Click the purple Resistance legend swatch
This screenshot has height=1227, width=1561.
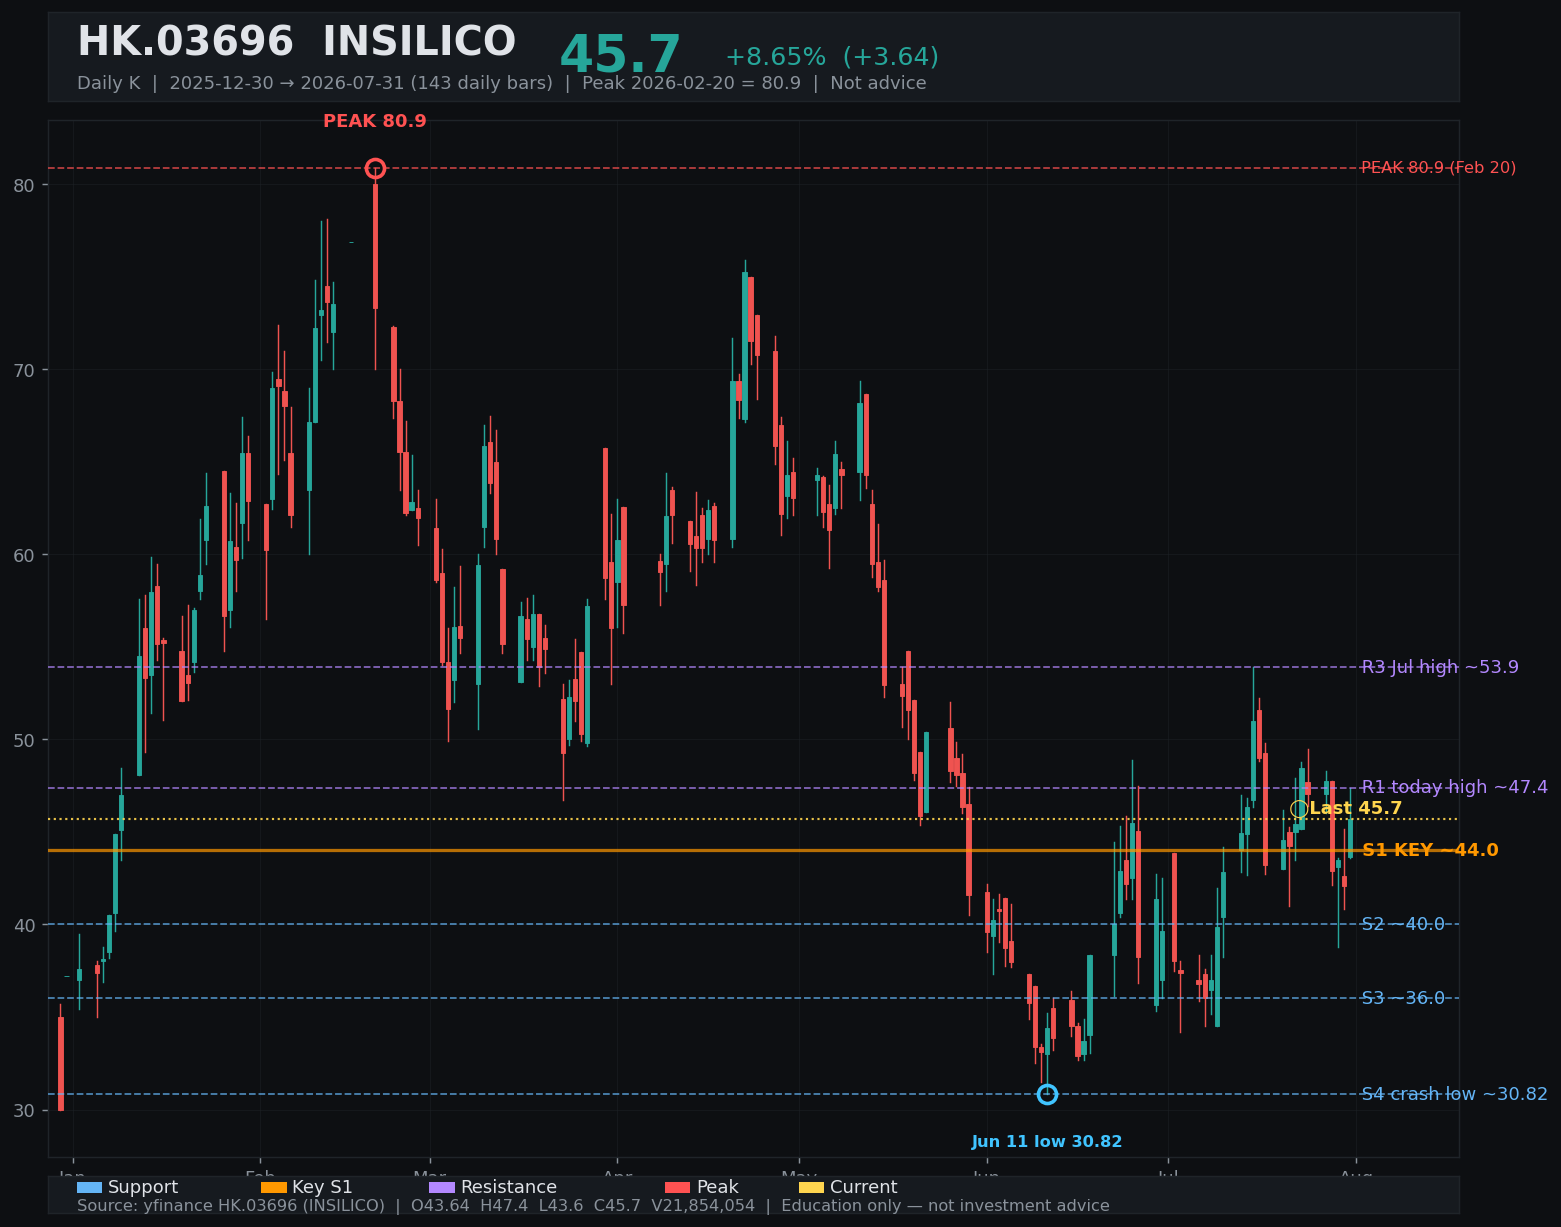(442, 1187)
